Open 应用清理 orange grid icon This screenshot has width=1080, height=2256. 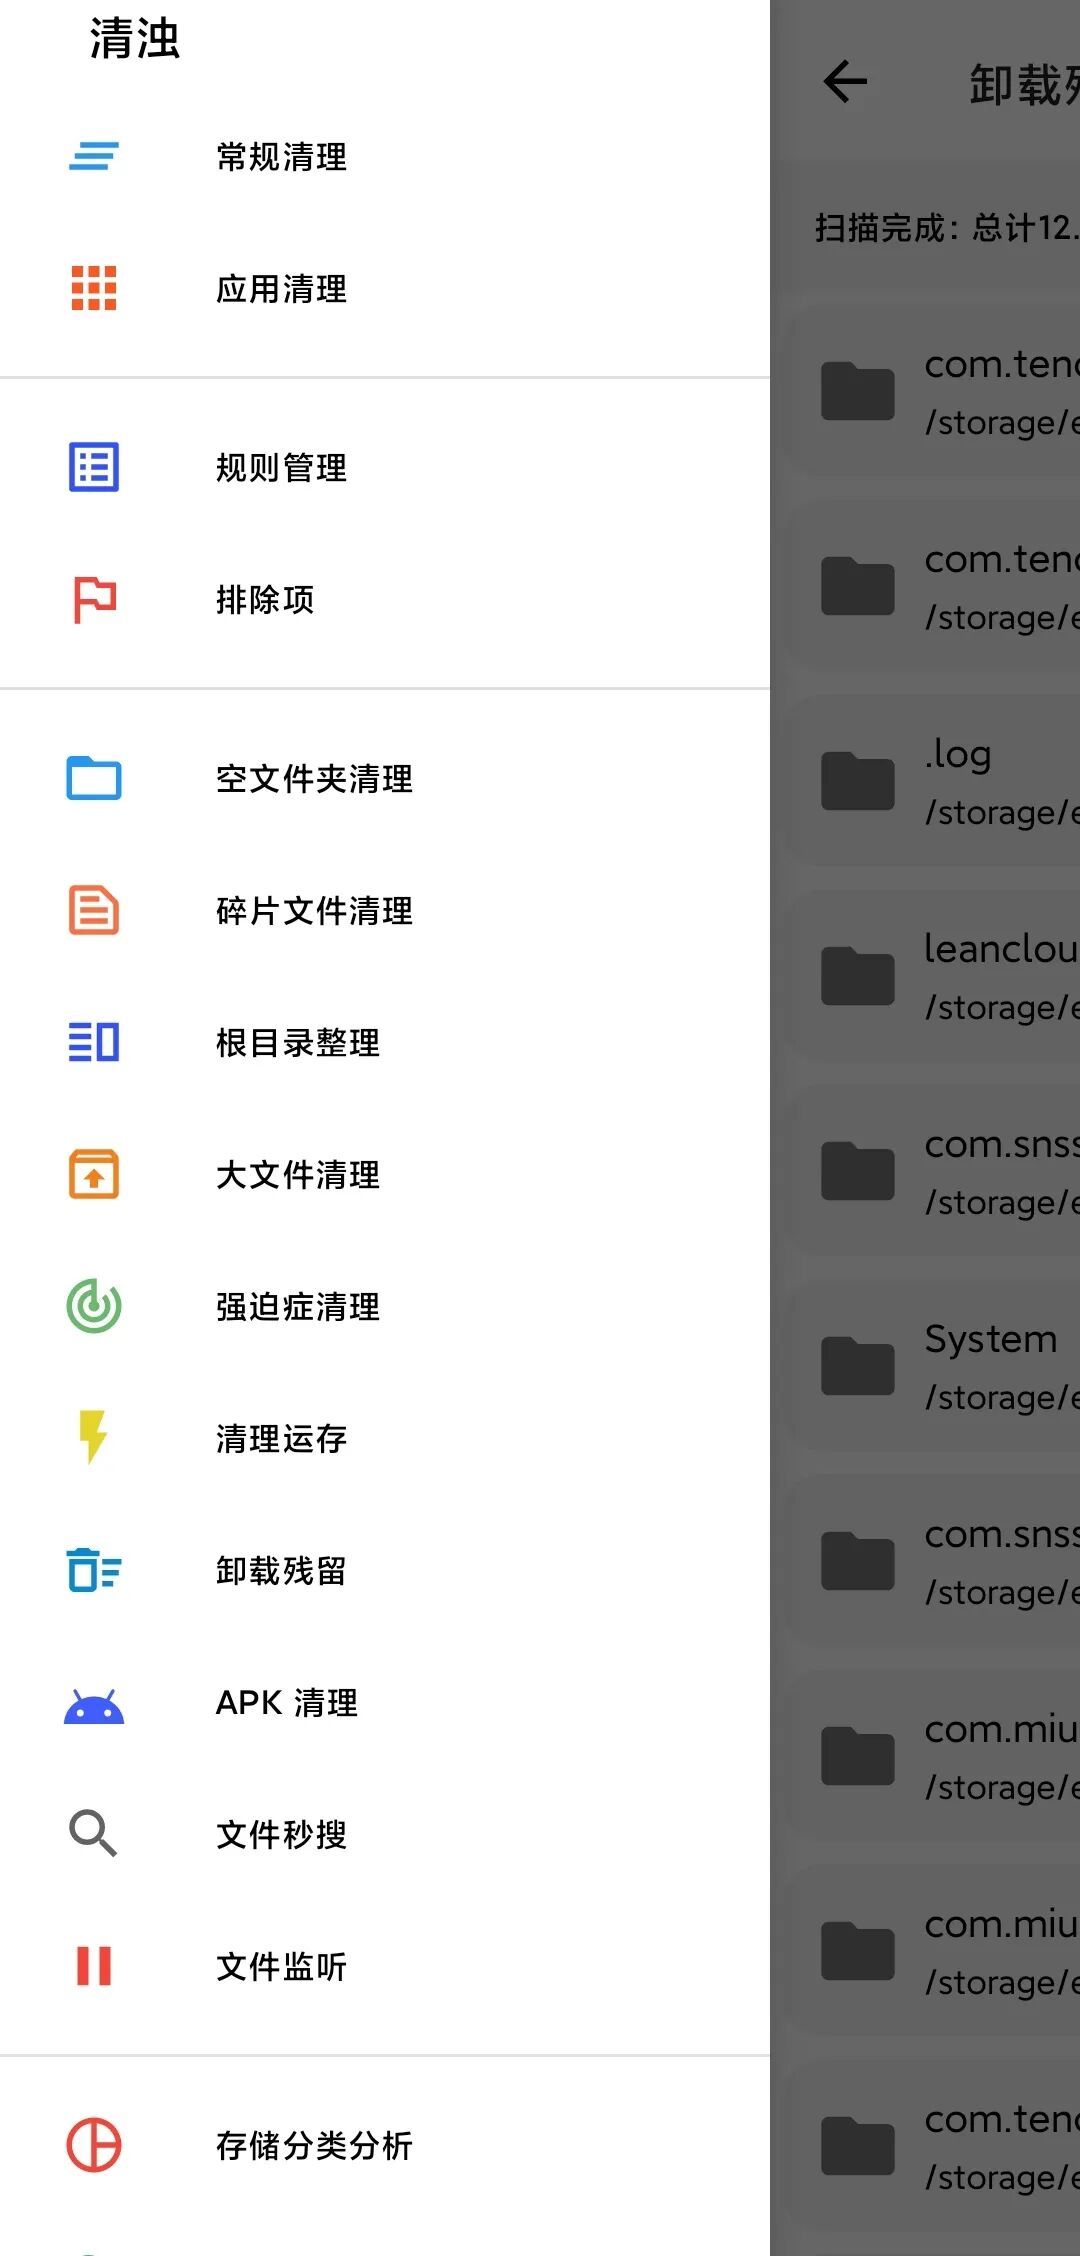[x=94, y=288]
